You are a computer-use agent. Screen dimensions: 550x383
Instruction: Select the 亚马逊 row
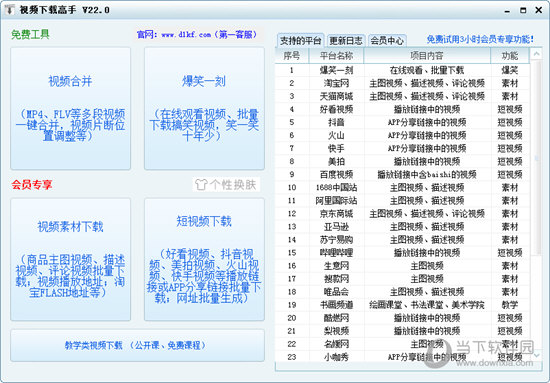(402, 227)
